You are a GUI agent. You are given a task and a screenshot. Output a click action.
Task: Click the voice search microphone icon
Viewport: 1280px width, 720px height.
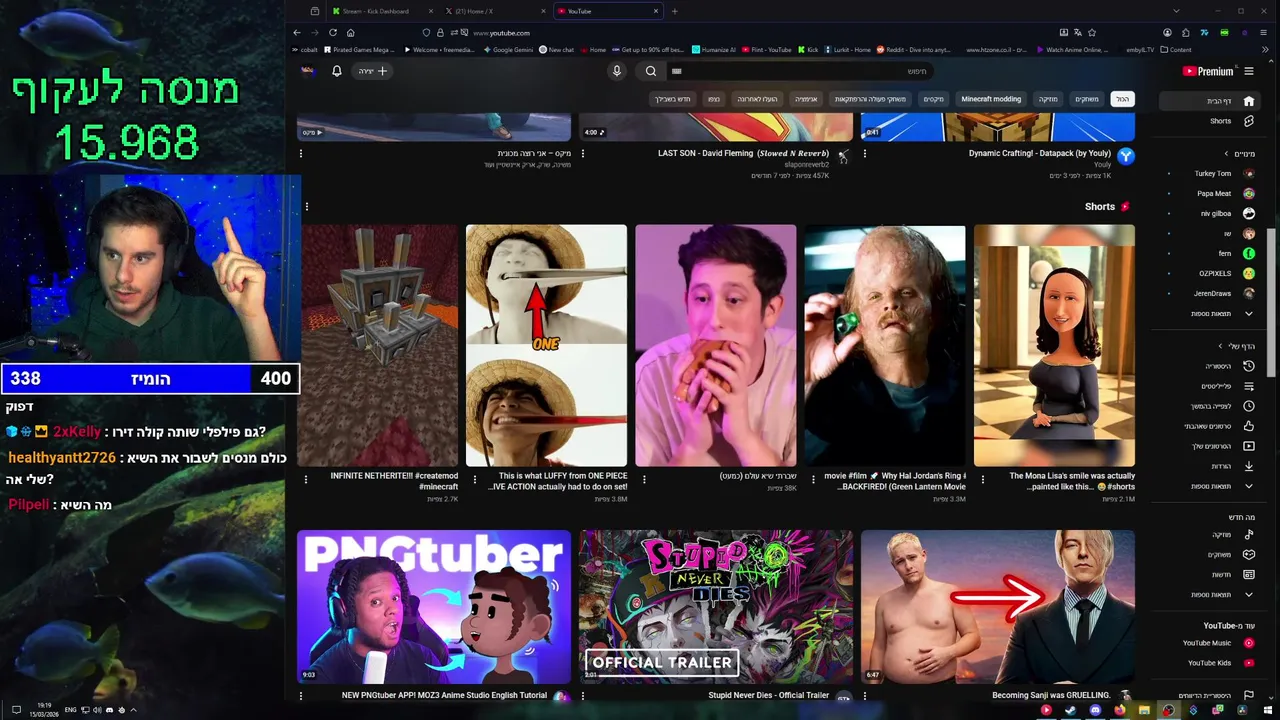[617, 71]
